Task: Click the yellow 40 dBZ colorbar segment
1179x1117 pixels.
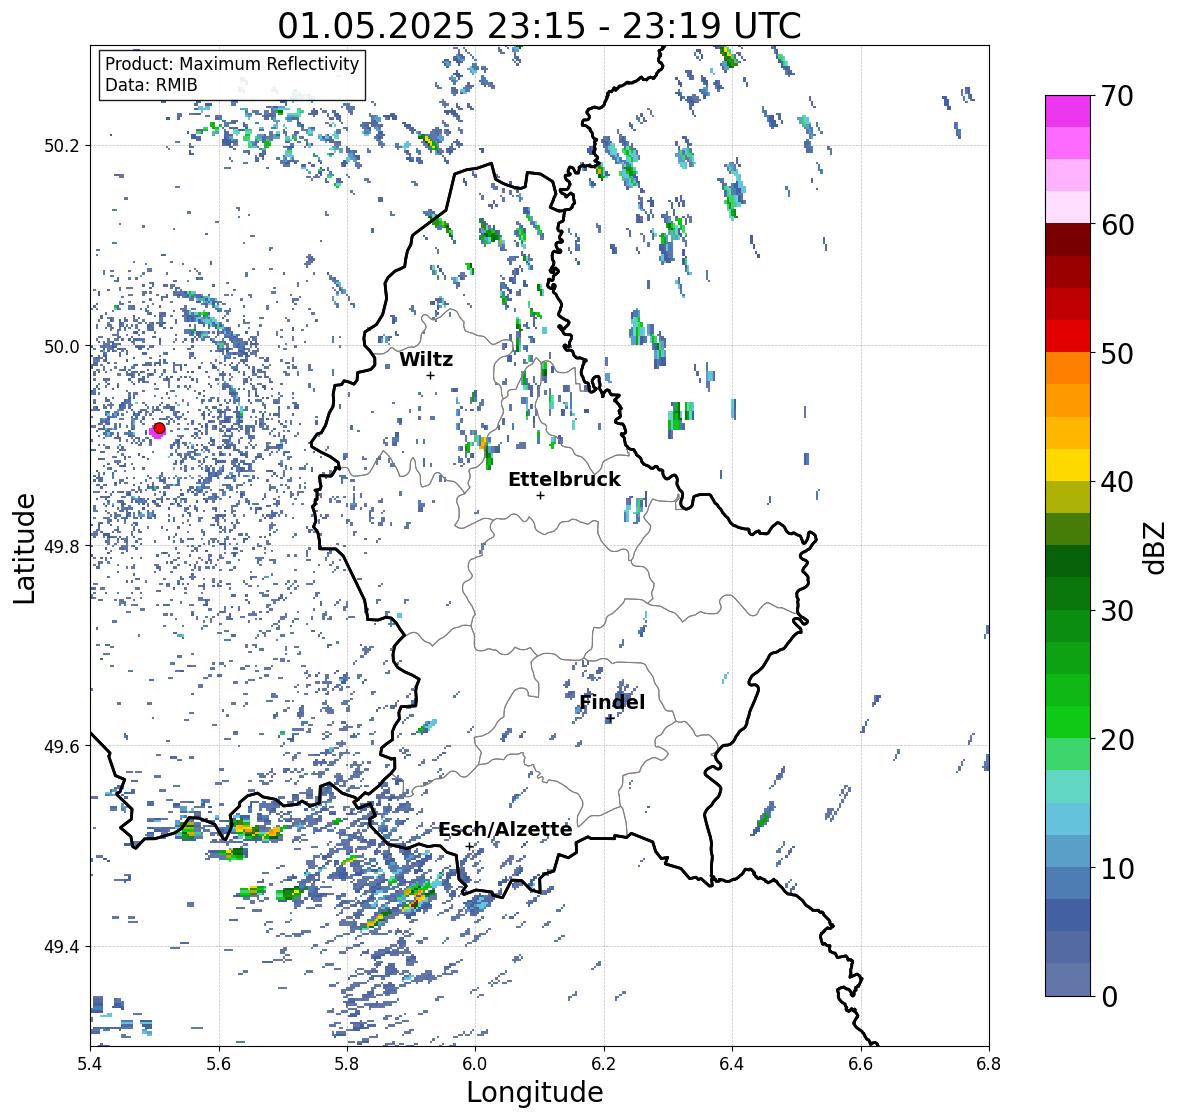Action: click(x=1068, y=465)
